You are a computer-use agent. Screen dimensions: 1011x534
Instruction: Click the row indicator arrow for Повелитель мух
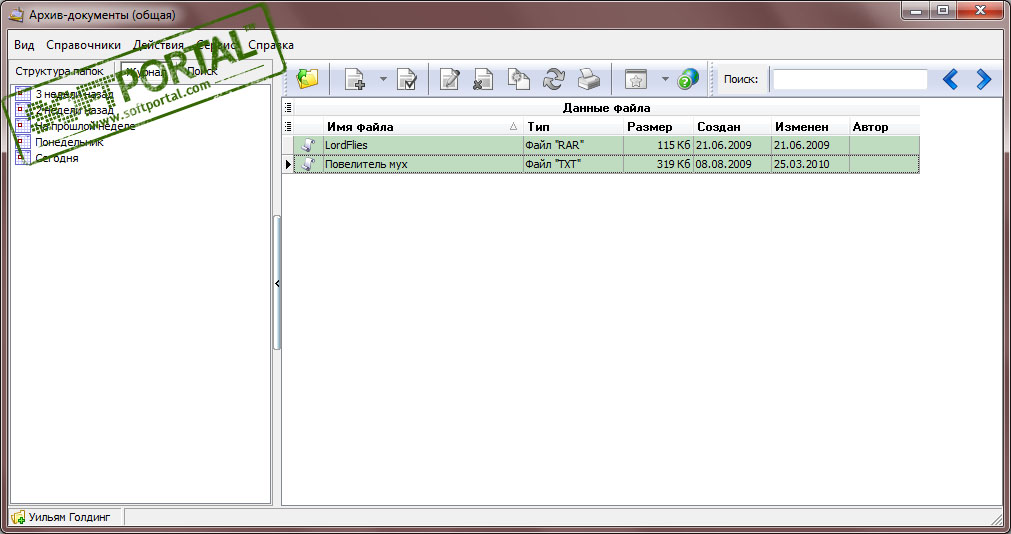click(x=288, y=164)
